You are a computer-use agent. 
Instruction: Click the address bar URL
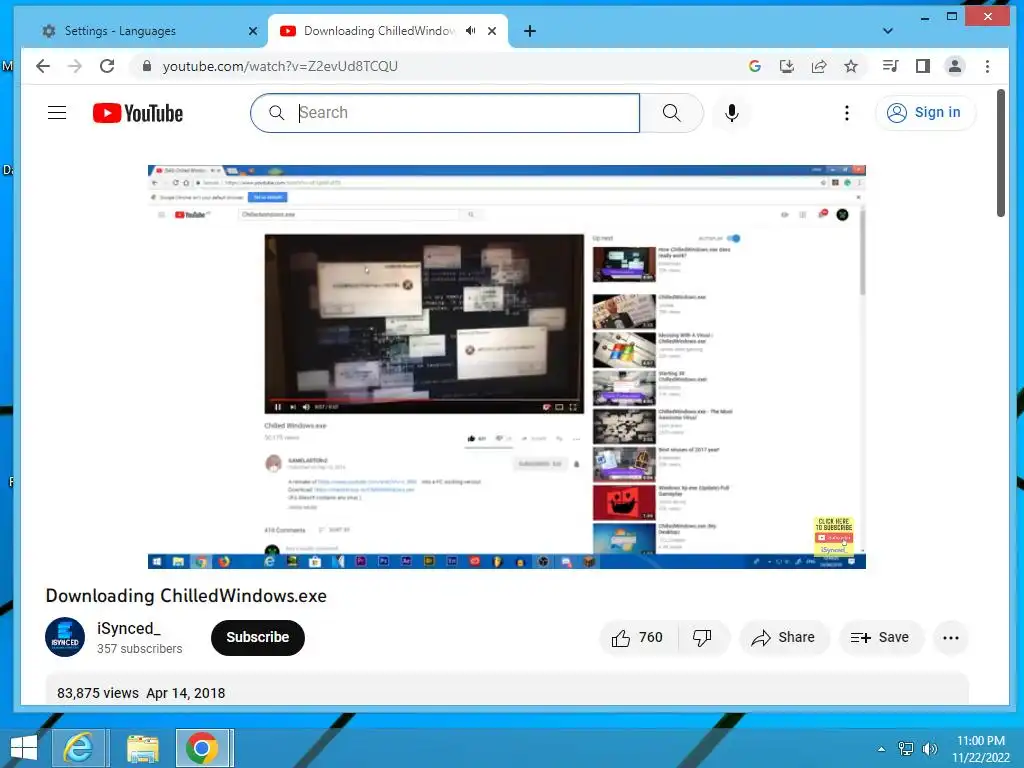tap(280, 66)
